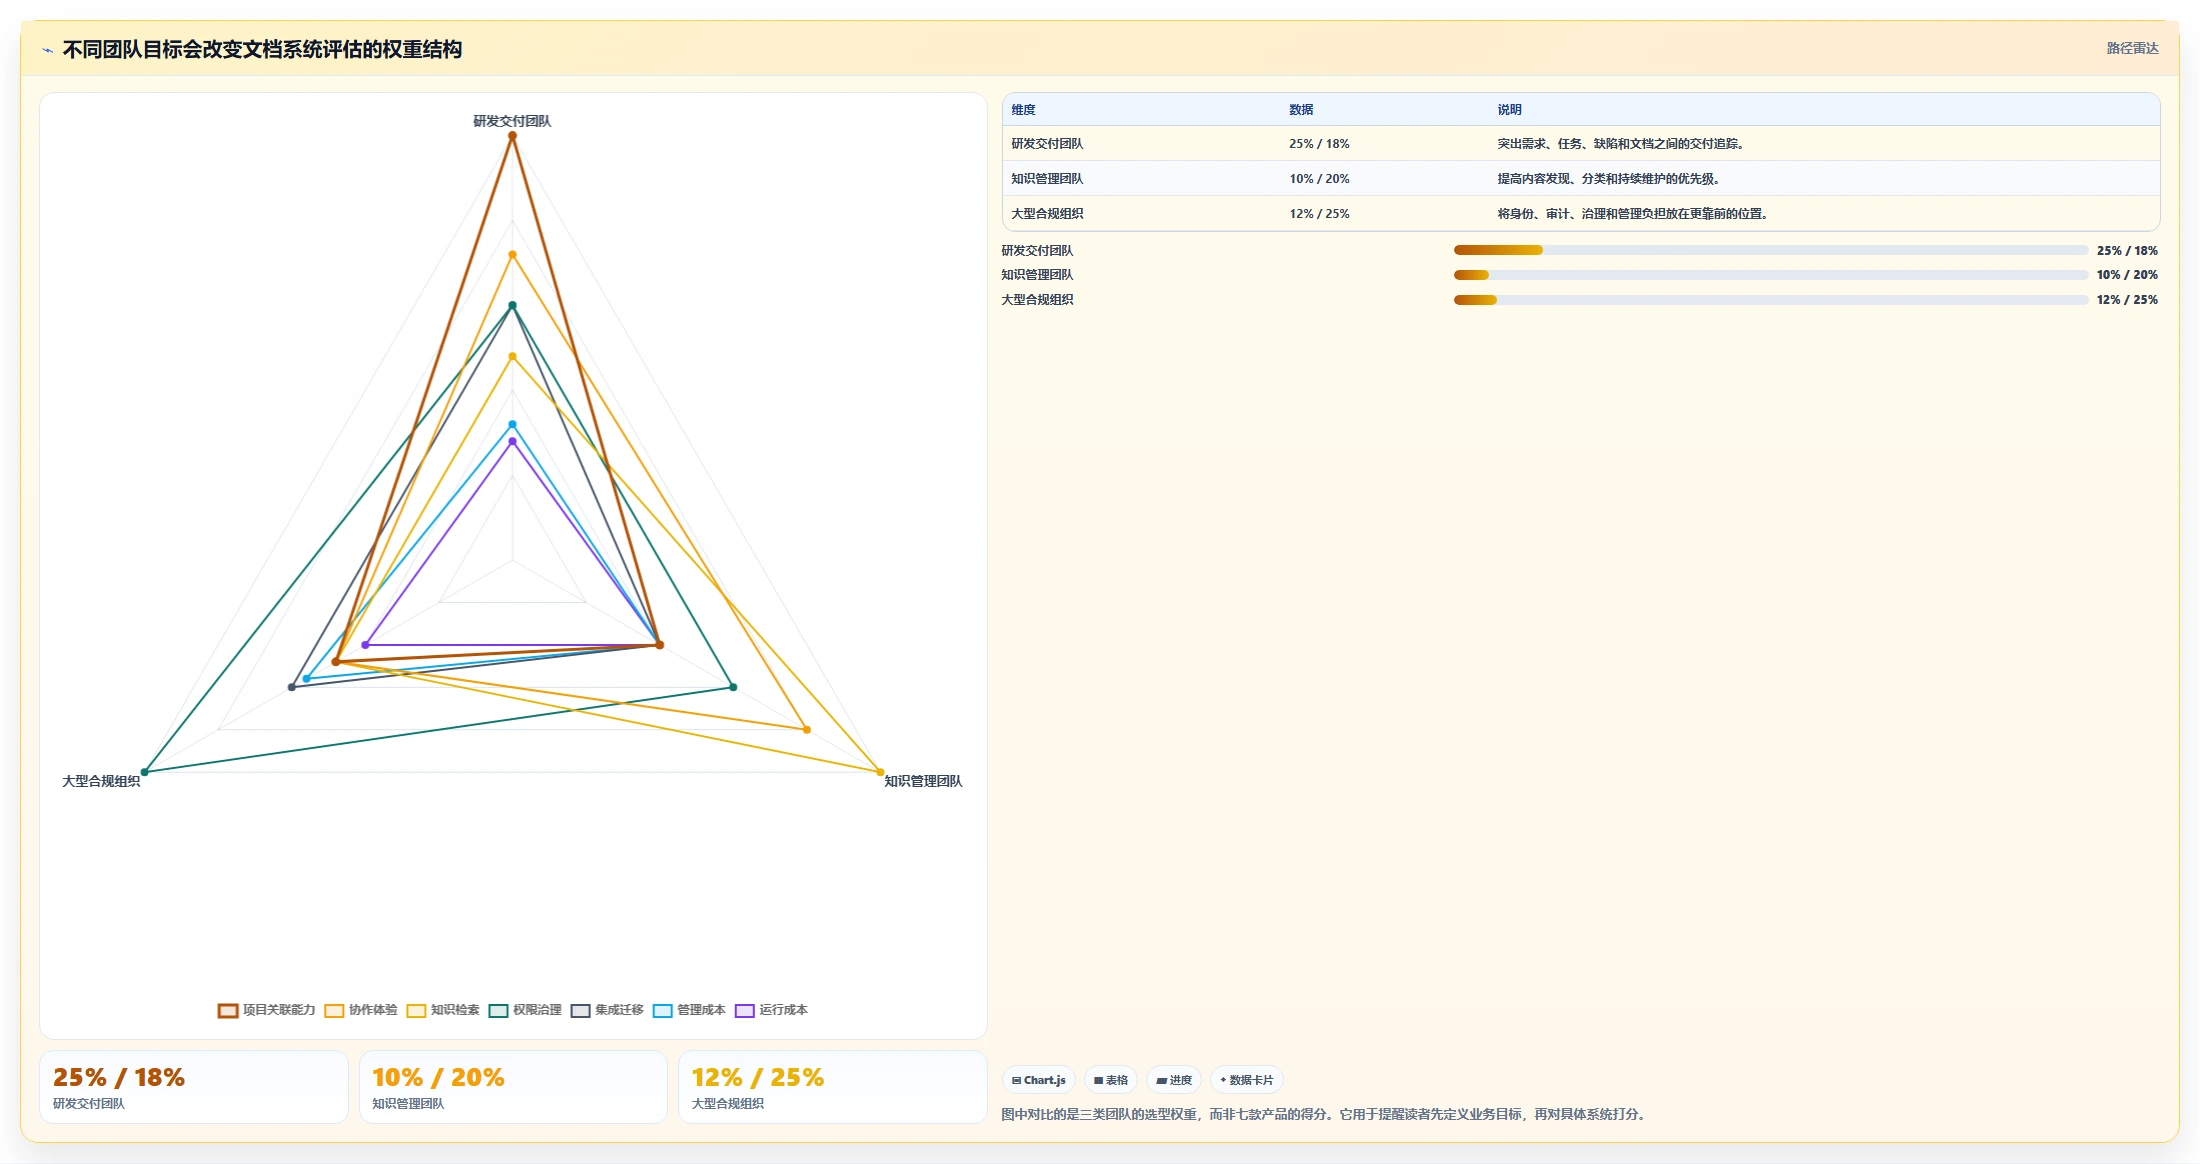Click the 数据卡片 tag chip
Image resolution: width=2200 pixels, height=1164 pixels.
1247,1080
